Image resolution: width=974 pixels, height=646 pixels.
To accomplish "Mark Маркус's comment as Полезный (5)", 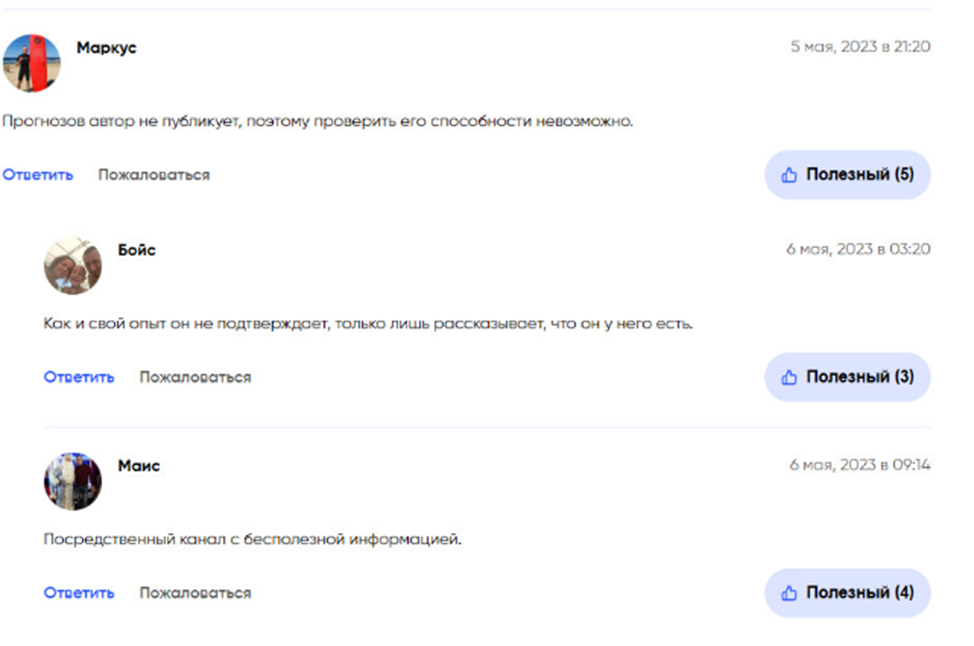I will coord(847,175).
